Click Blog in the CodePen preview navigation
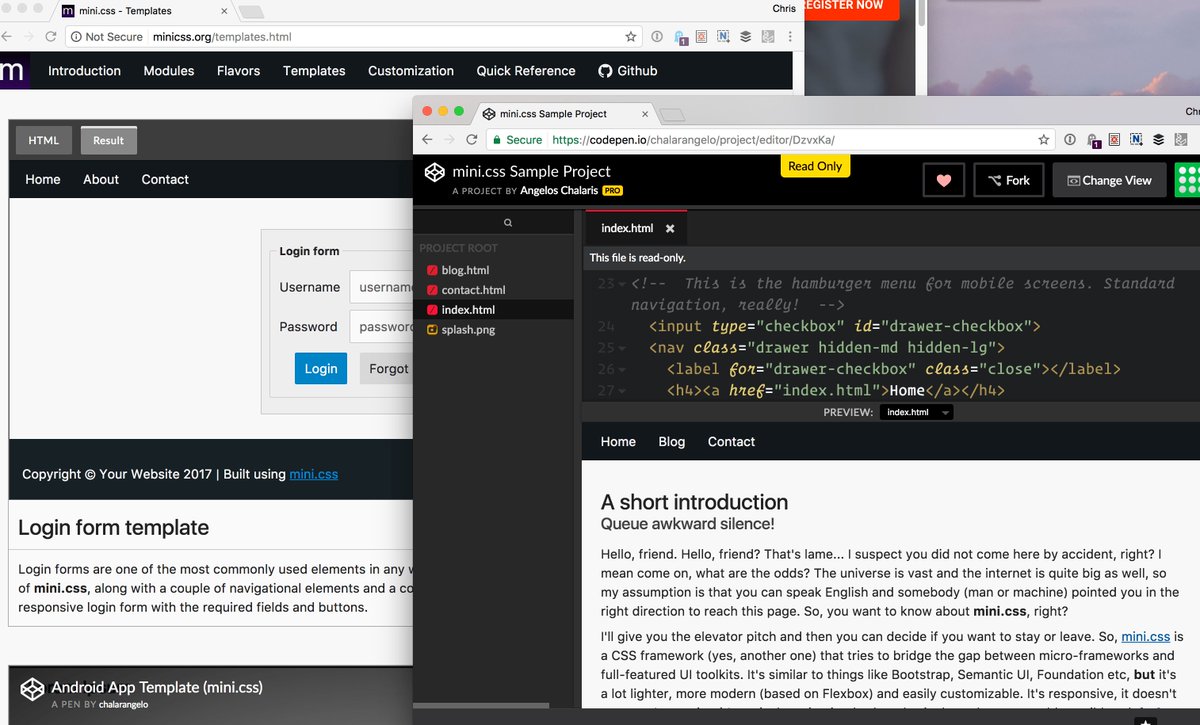The width and height of the screenshot is (1200, 725). [672, 442]
